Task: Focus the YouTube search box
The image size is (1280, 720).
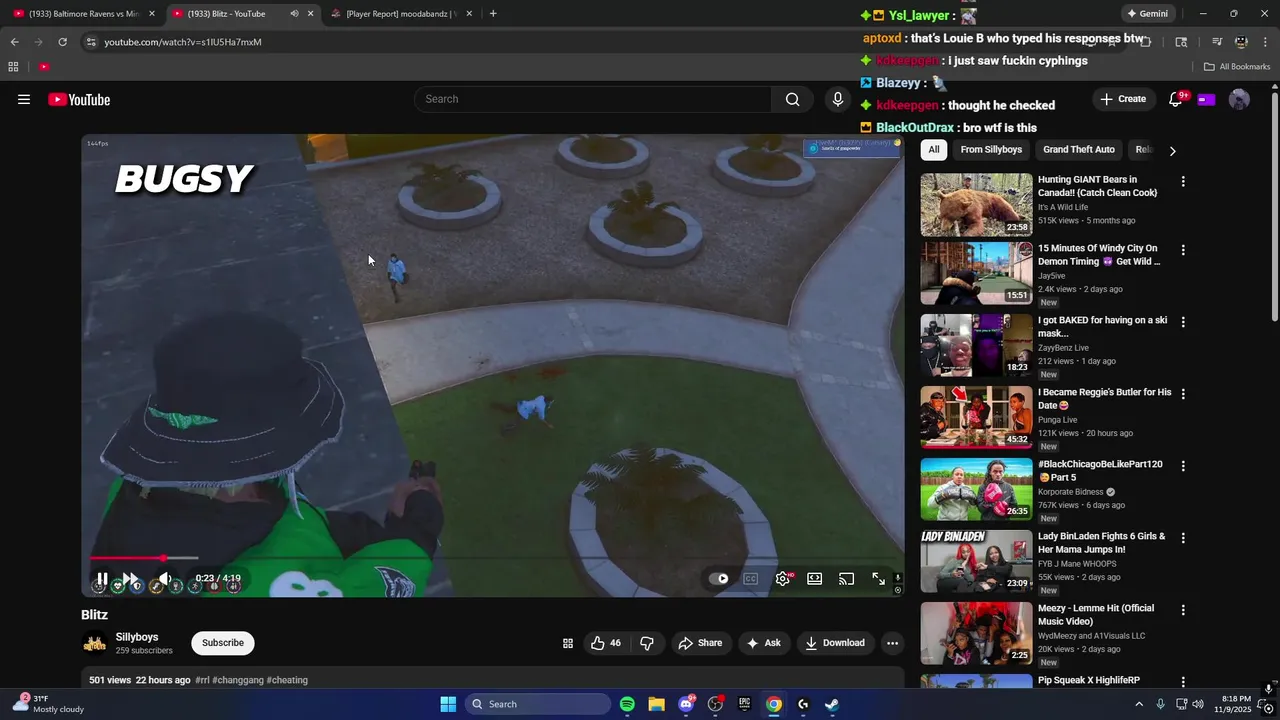Action: [592, 99]
